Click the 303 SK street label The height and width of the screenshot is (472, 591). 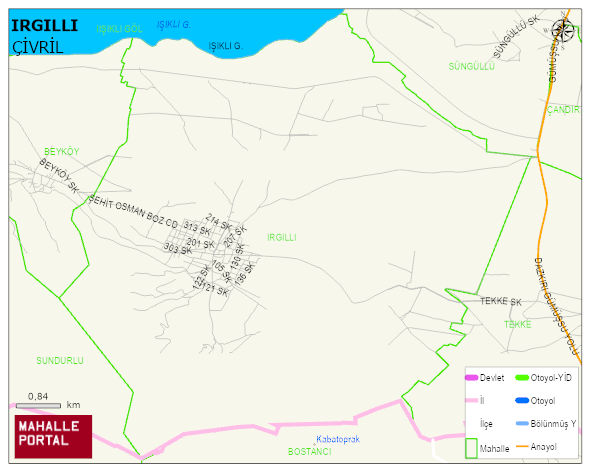click(178, 249)
